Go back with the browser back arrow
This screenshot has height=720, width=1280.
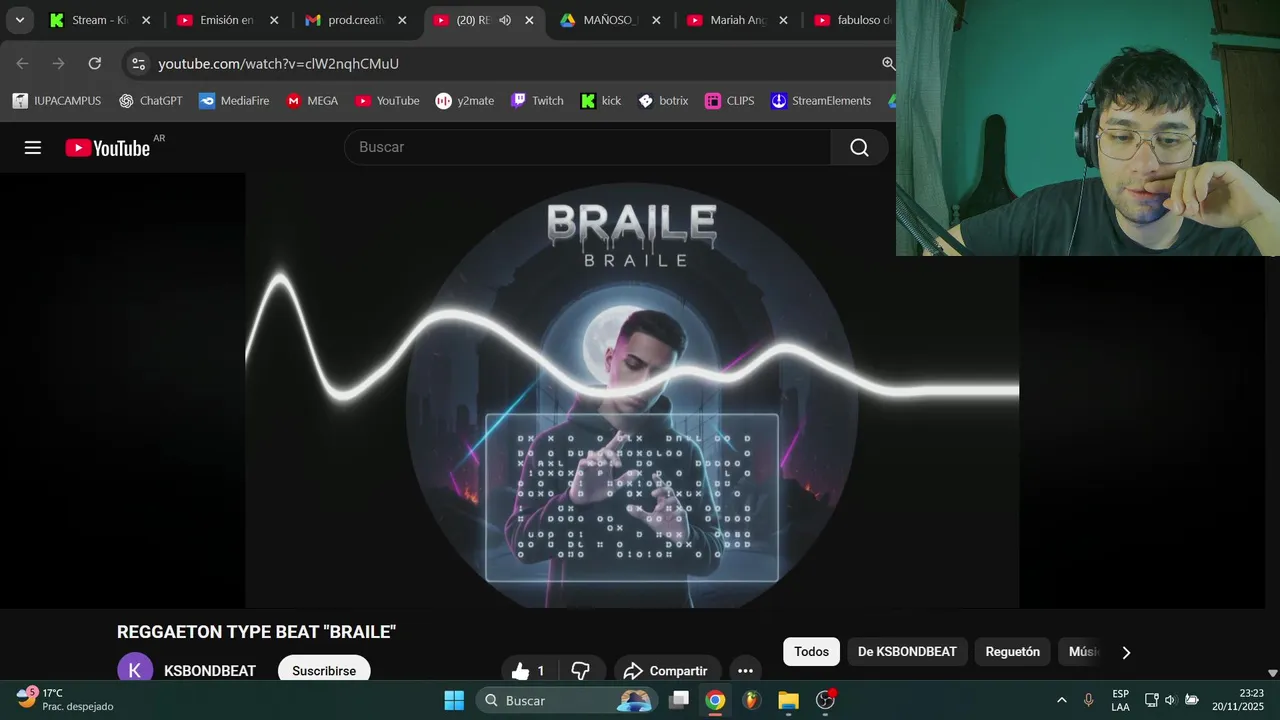pyautogui.click(x=23, y=63)
